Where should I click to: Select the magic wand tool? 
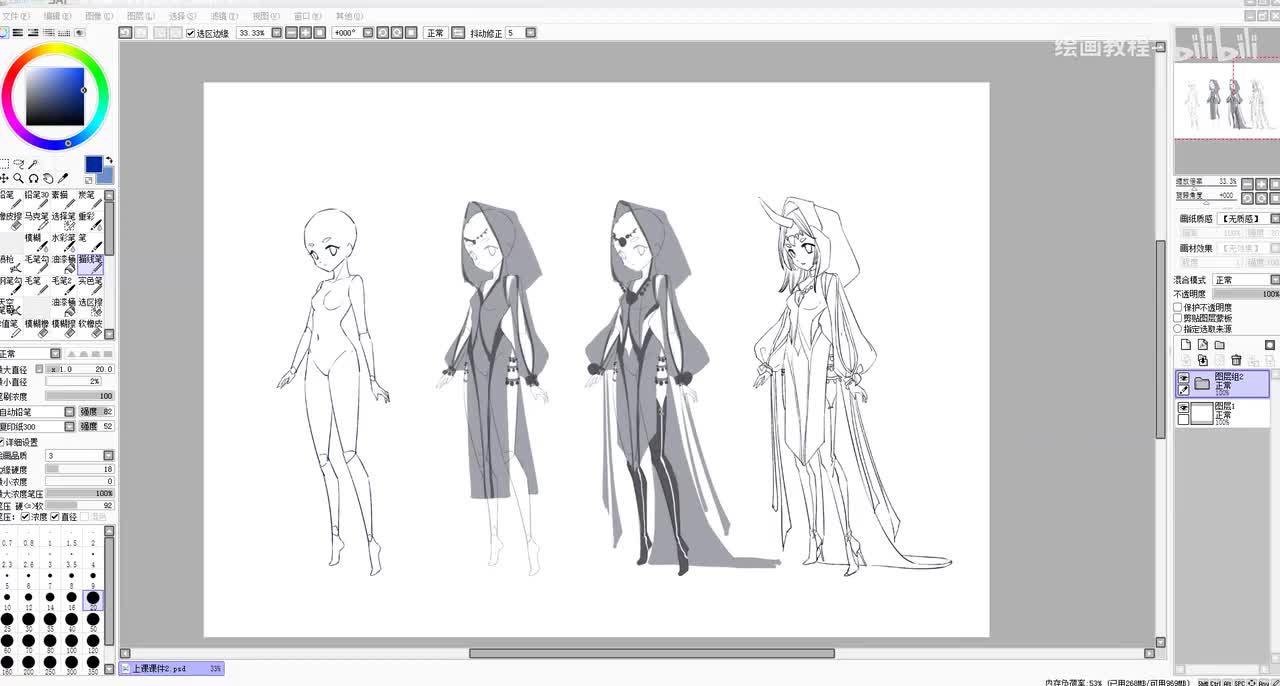pos(33,163)
